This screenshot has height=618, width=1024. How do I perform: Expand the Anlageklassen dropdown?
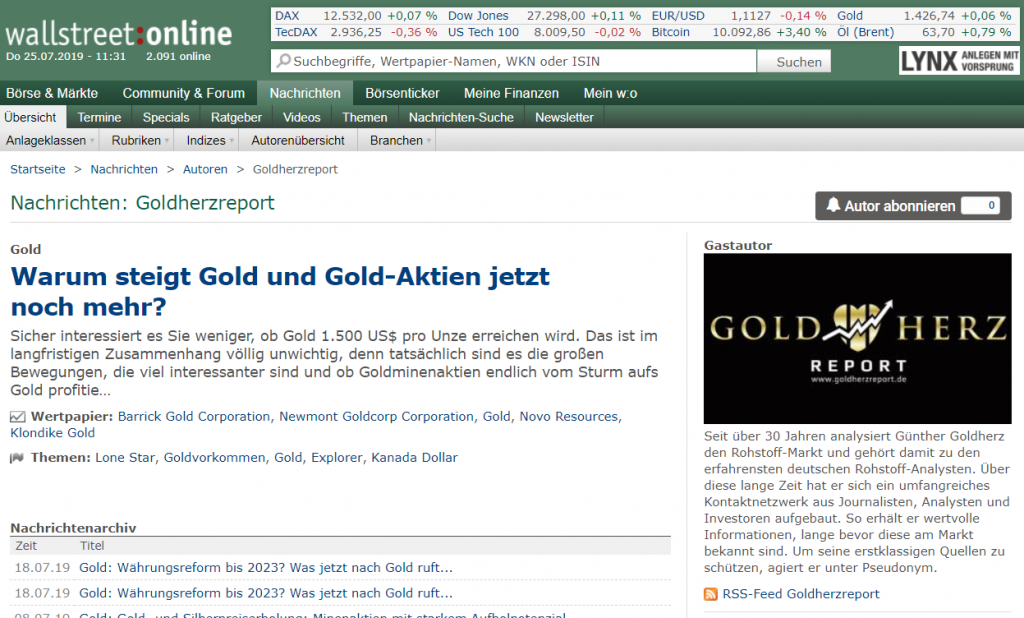50,141
